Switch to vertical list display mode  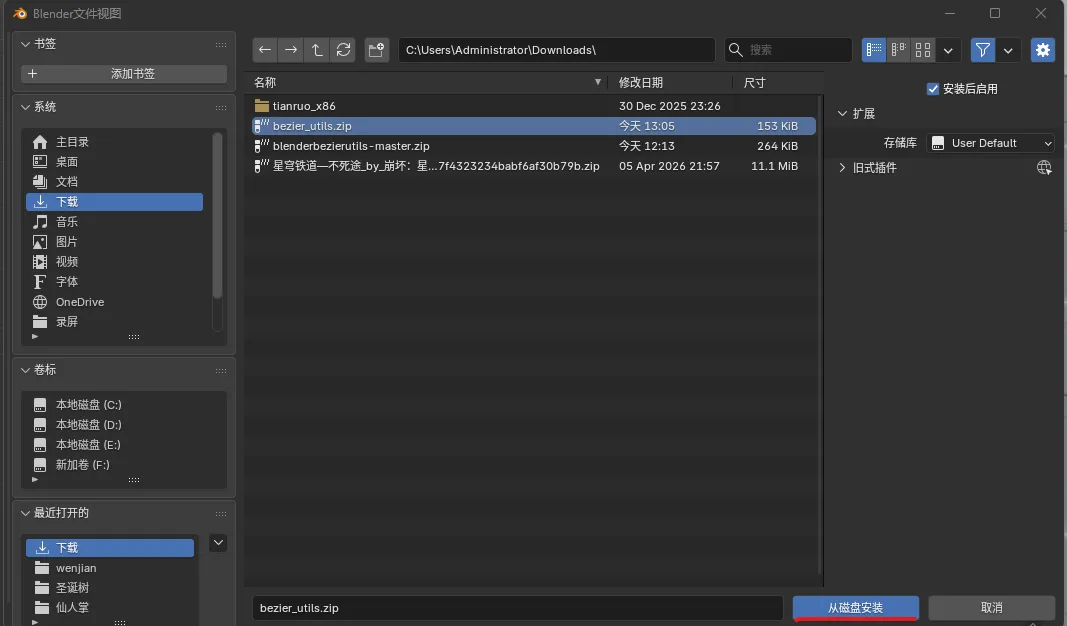[874, 50]
